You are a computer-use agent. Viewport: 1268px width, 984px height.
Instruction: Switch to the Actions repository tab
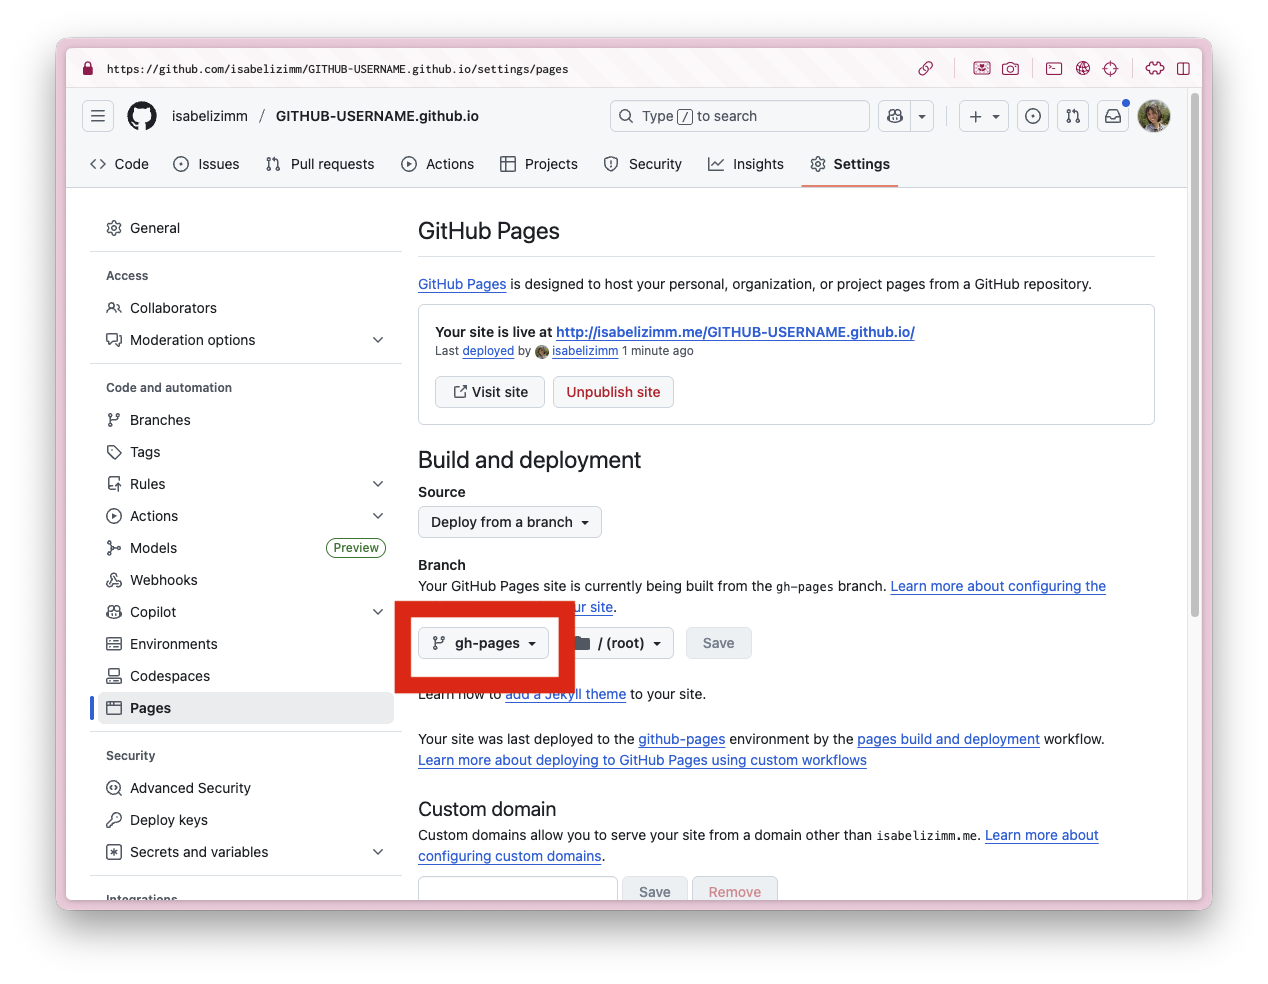click(x=438, y=164)
